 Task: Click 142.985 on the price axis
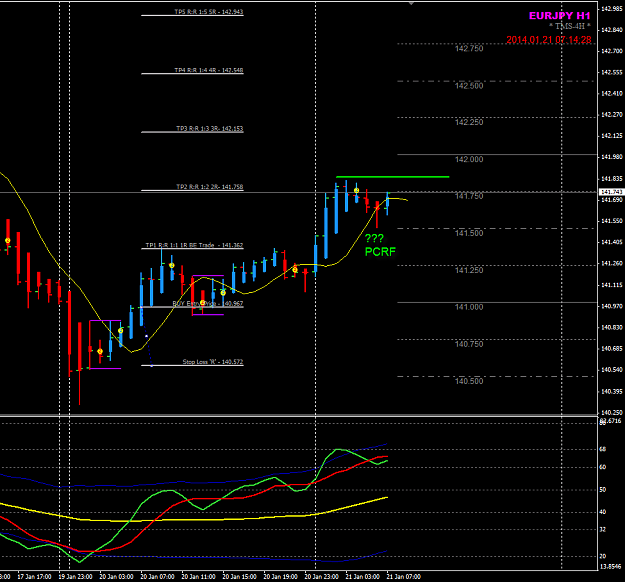612,8
